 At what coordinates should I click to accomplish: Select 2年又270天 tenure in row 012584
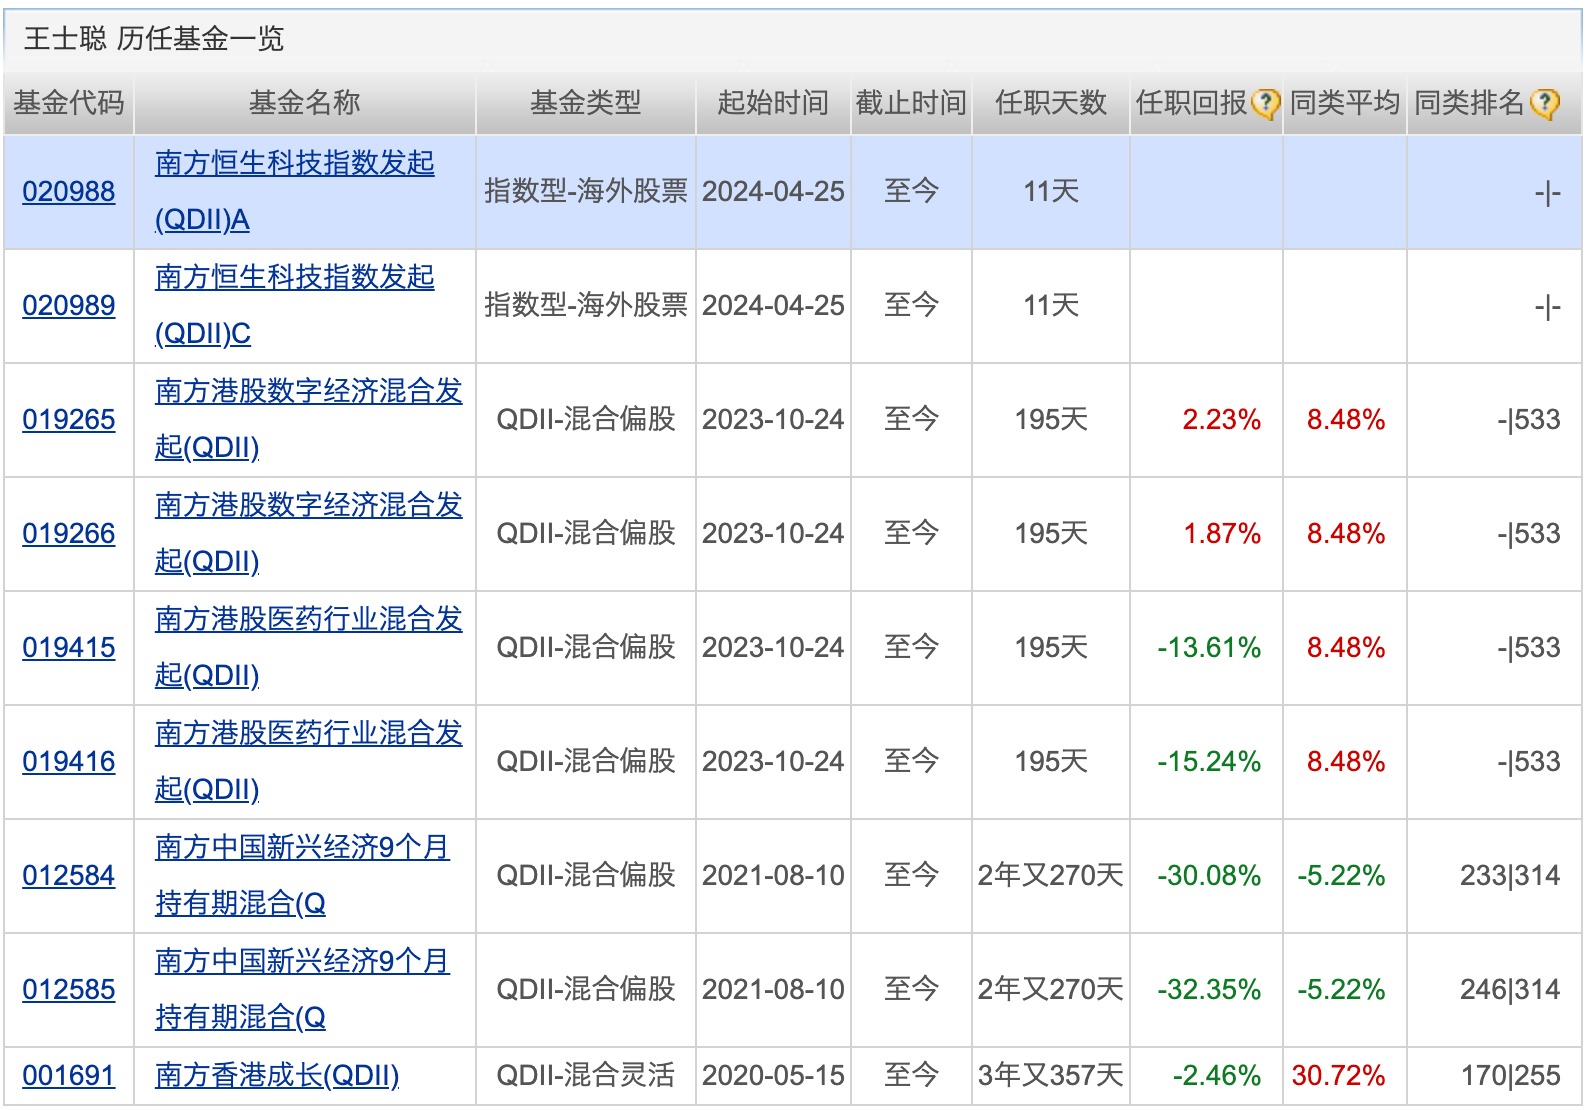(1051, 876)
